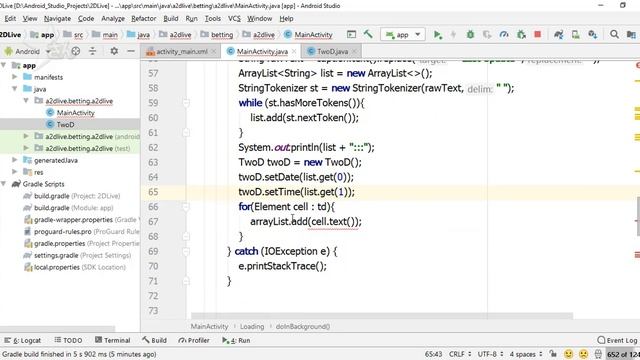Collapse the a2dlive.betting.a2dlive package
The width and height of the screenshot is (640, 360).
pos(26,100)
